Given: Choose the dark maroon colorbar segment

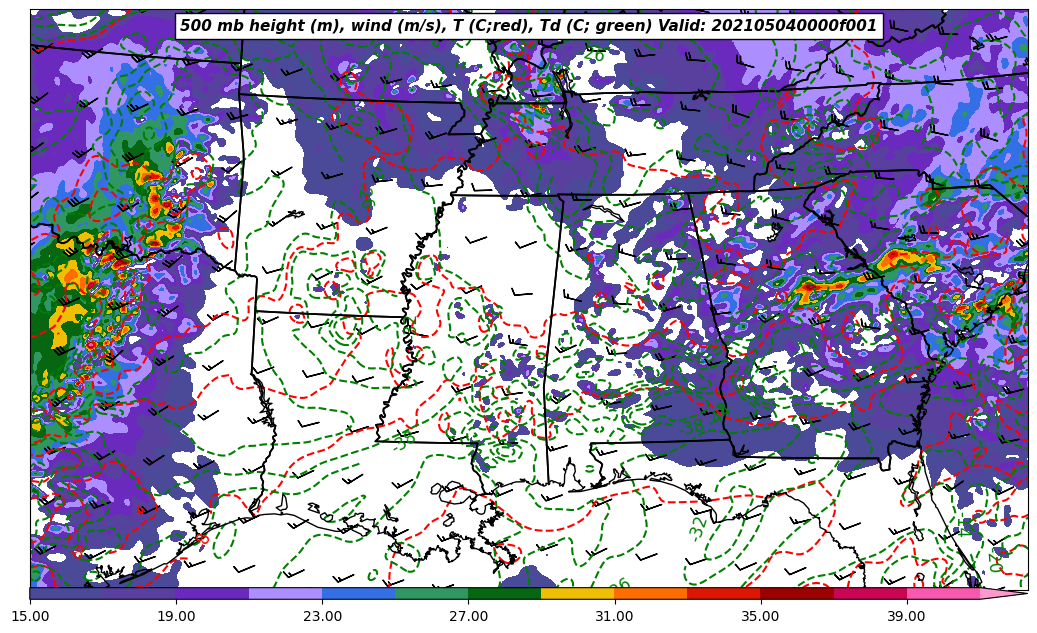Looking at the screenshot, I should click(797, 593).
